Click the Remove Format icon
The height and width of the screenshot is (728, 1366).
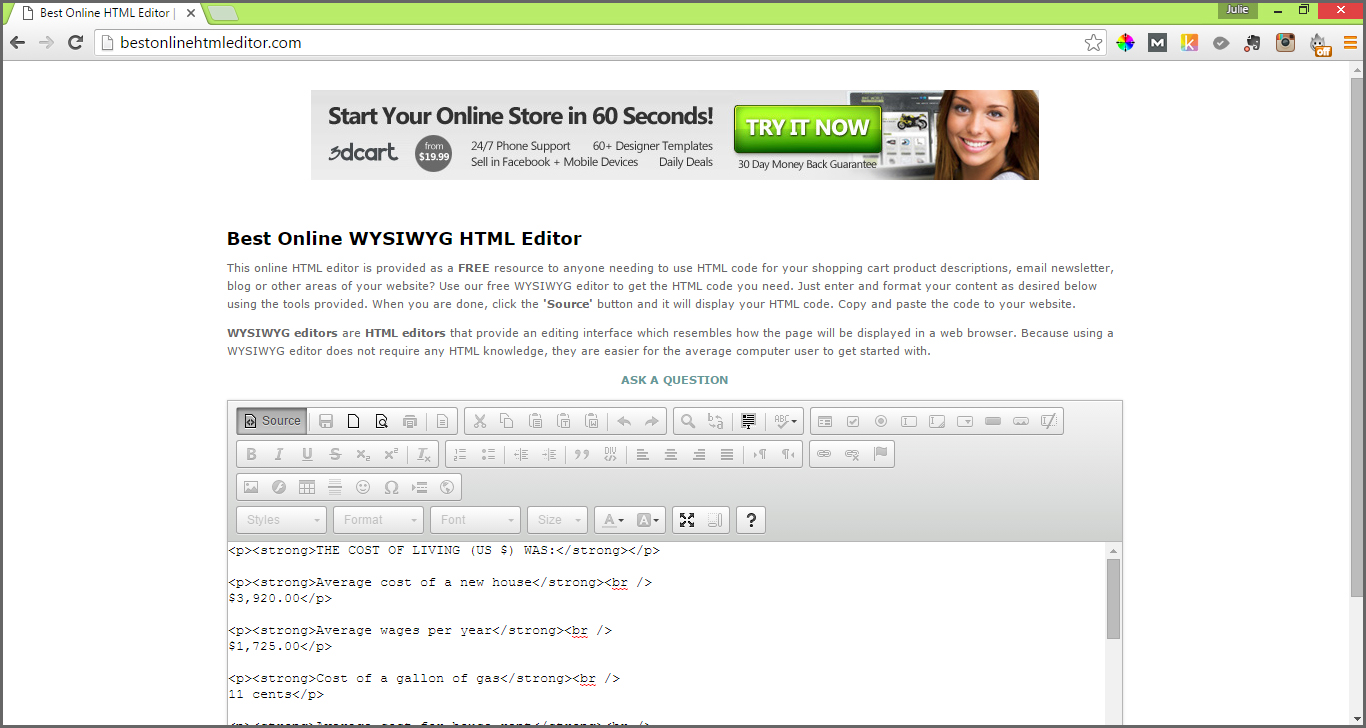tap(424, 454)
